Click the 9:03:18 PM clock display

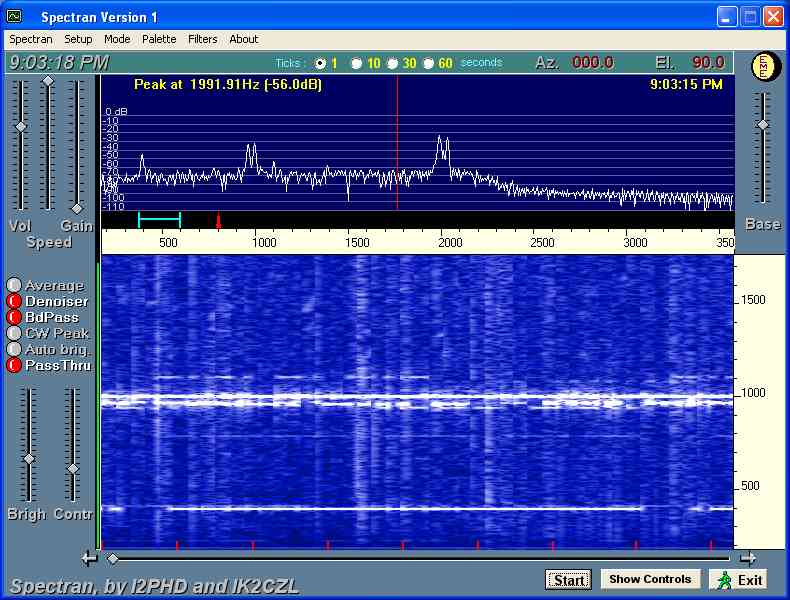point(59,63)
